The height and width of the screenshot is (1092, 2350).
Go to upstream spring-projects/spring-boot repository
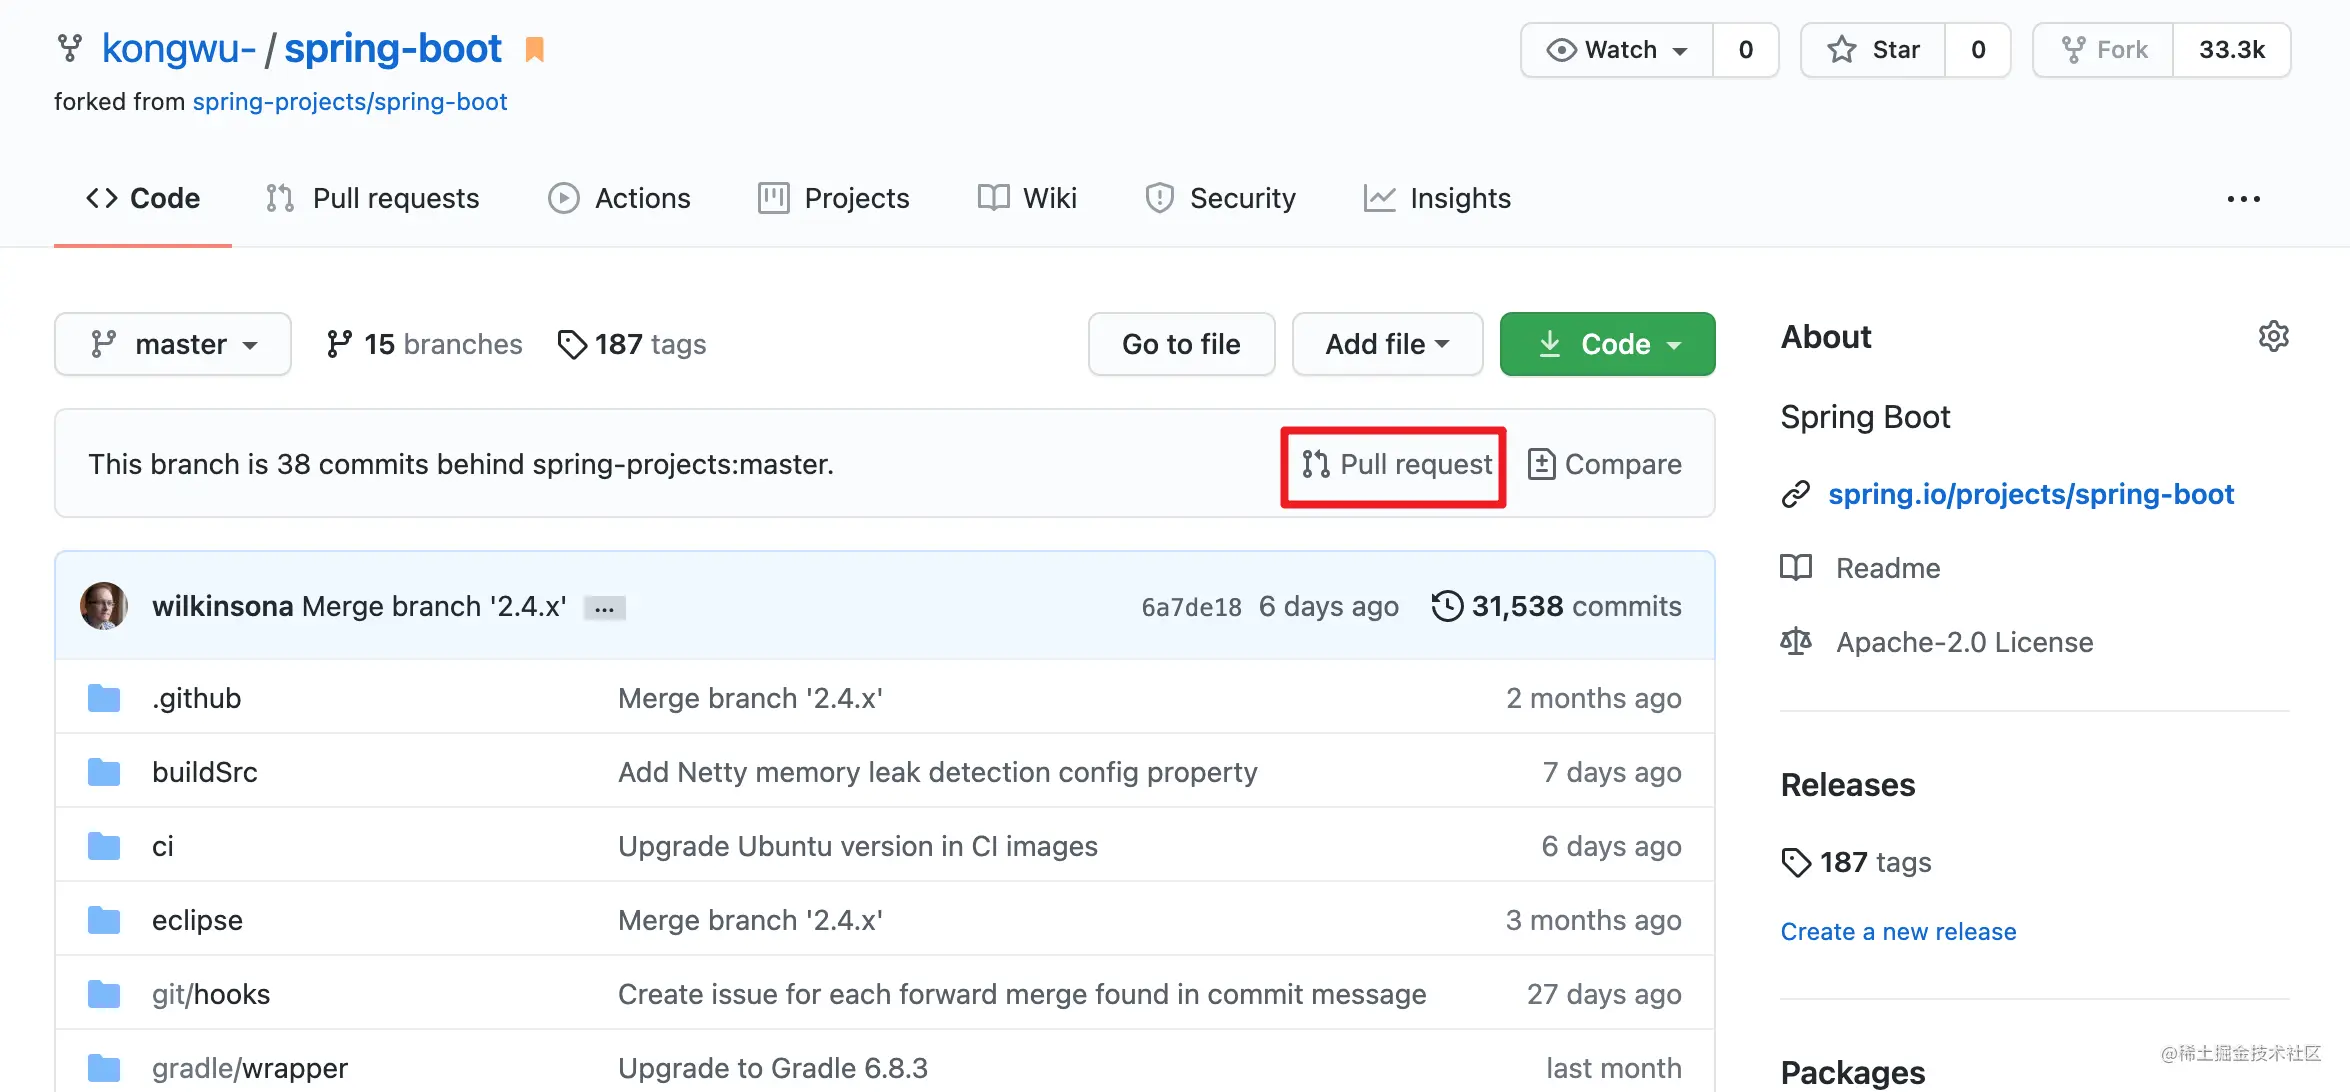(350, 102)
